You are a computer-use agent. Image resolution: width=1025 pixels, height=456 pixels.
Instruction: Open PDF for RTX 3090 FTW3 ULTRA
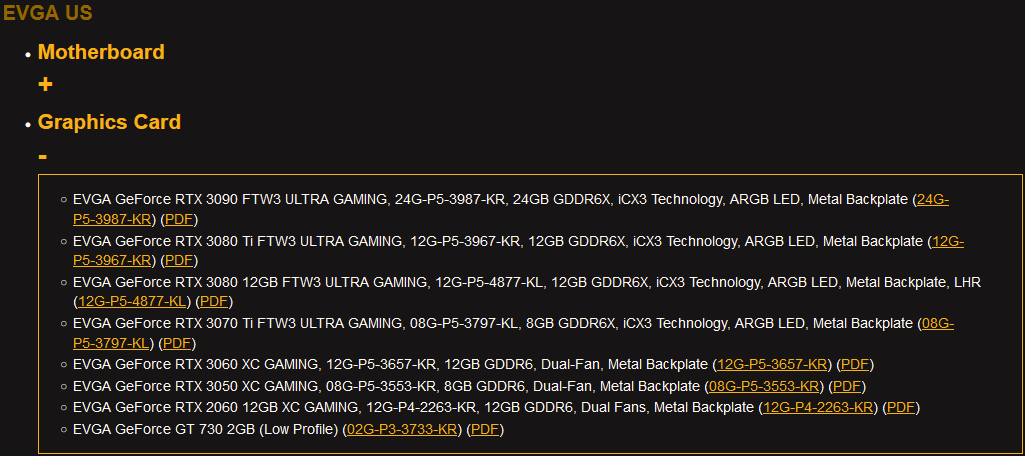pos(180,219)
